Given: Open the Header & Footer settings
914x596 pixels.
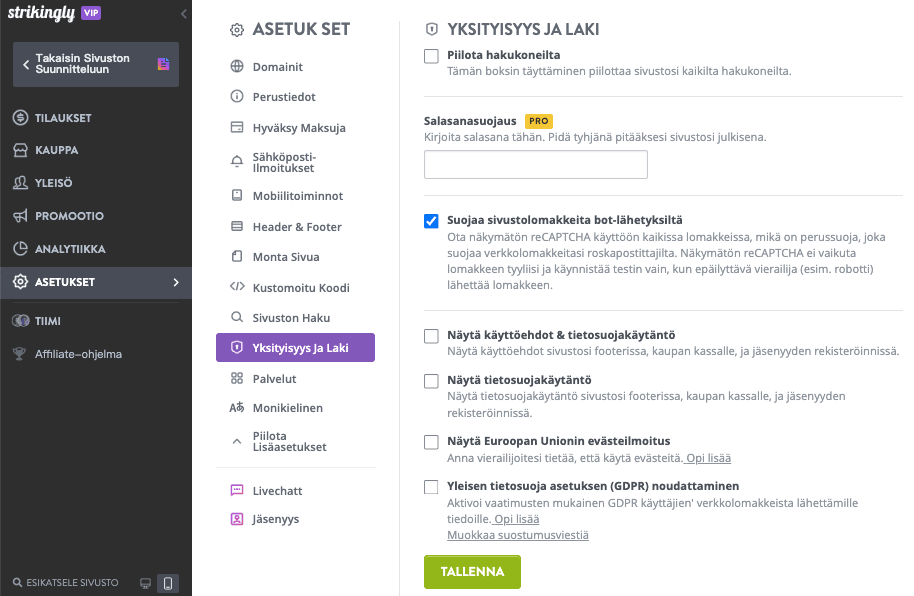Looking at the screenshot, I should click(296, 227).
